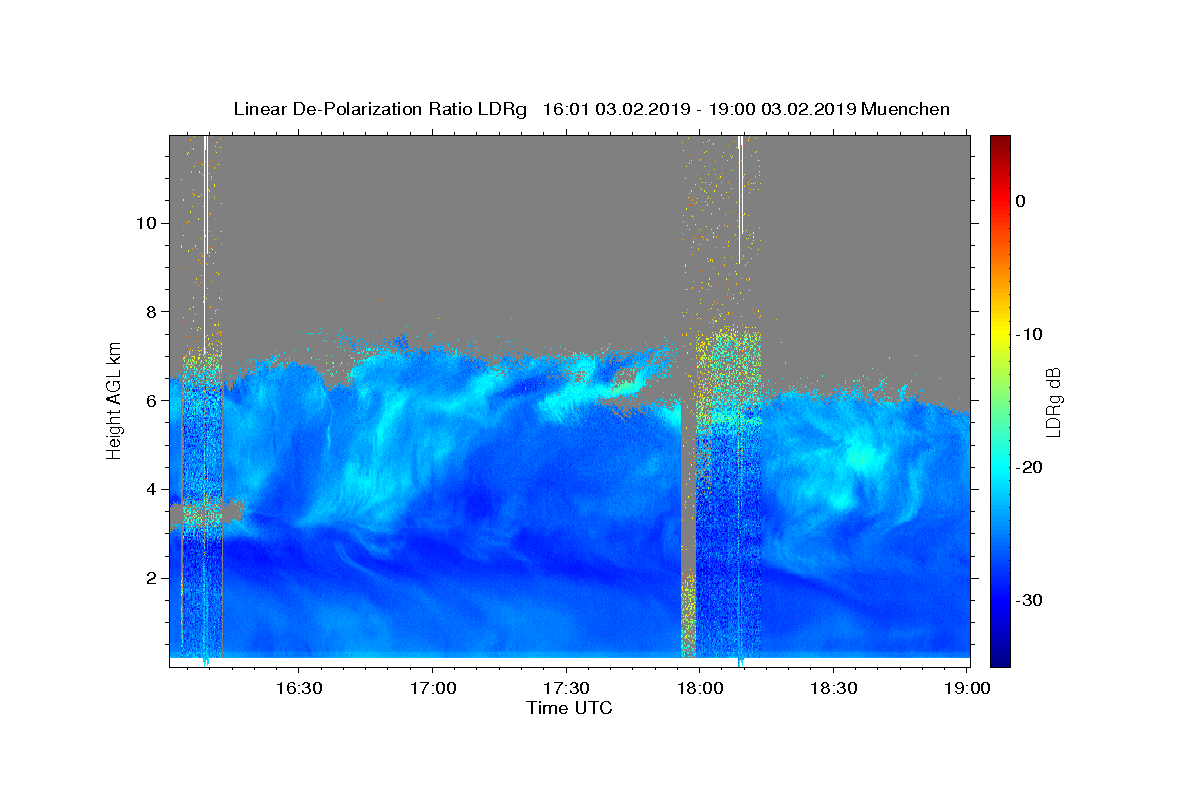Screen dimensions: 1200x800
Task: Click the 'Time UTC' axis label
Action: pyautogui.click(x=569, y=708)
